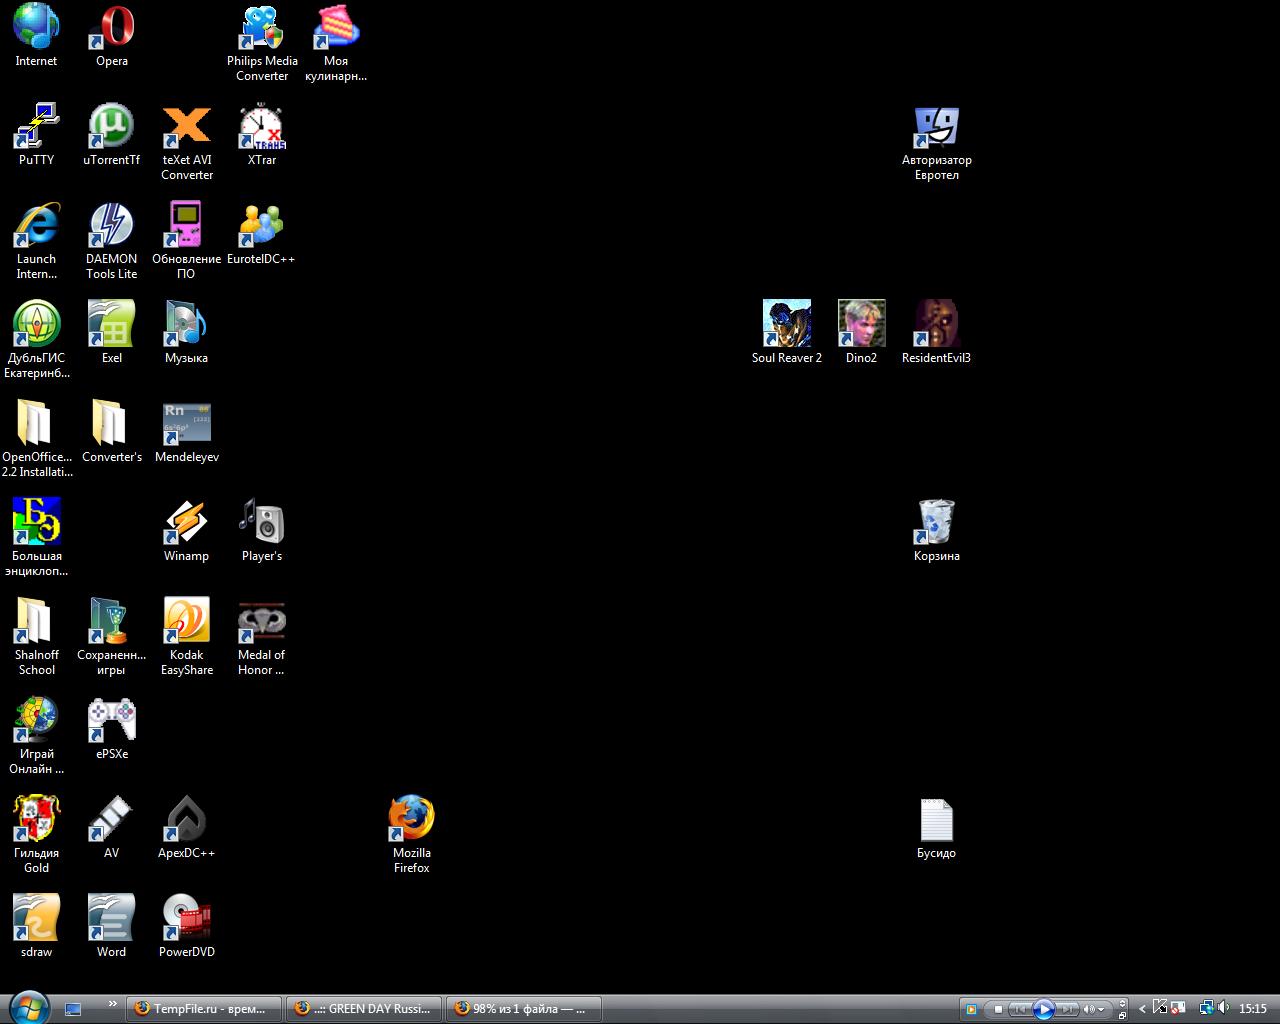
Task: Open system volume tray icon
Action: [x=1223, y=1008]
